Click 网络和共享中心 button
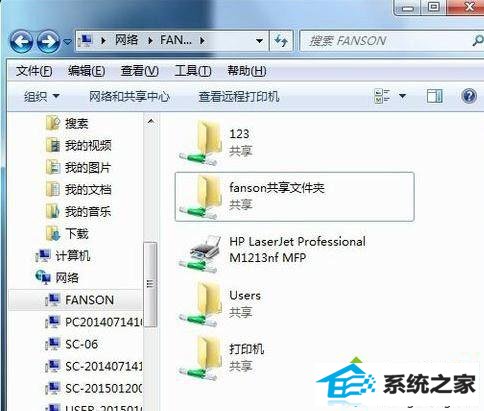 [x=129, y=97]
